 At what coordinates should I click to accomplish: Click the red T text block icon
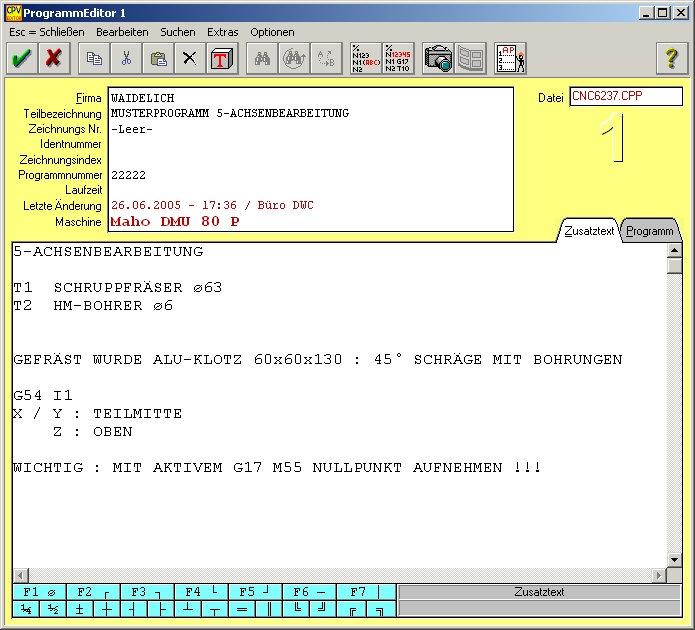220,59
